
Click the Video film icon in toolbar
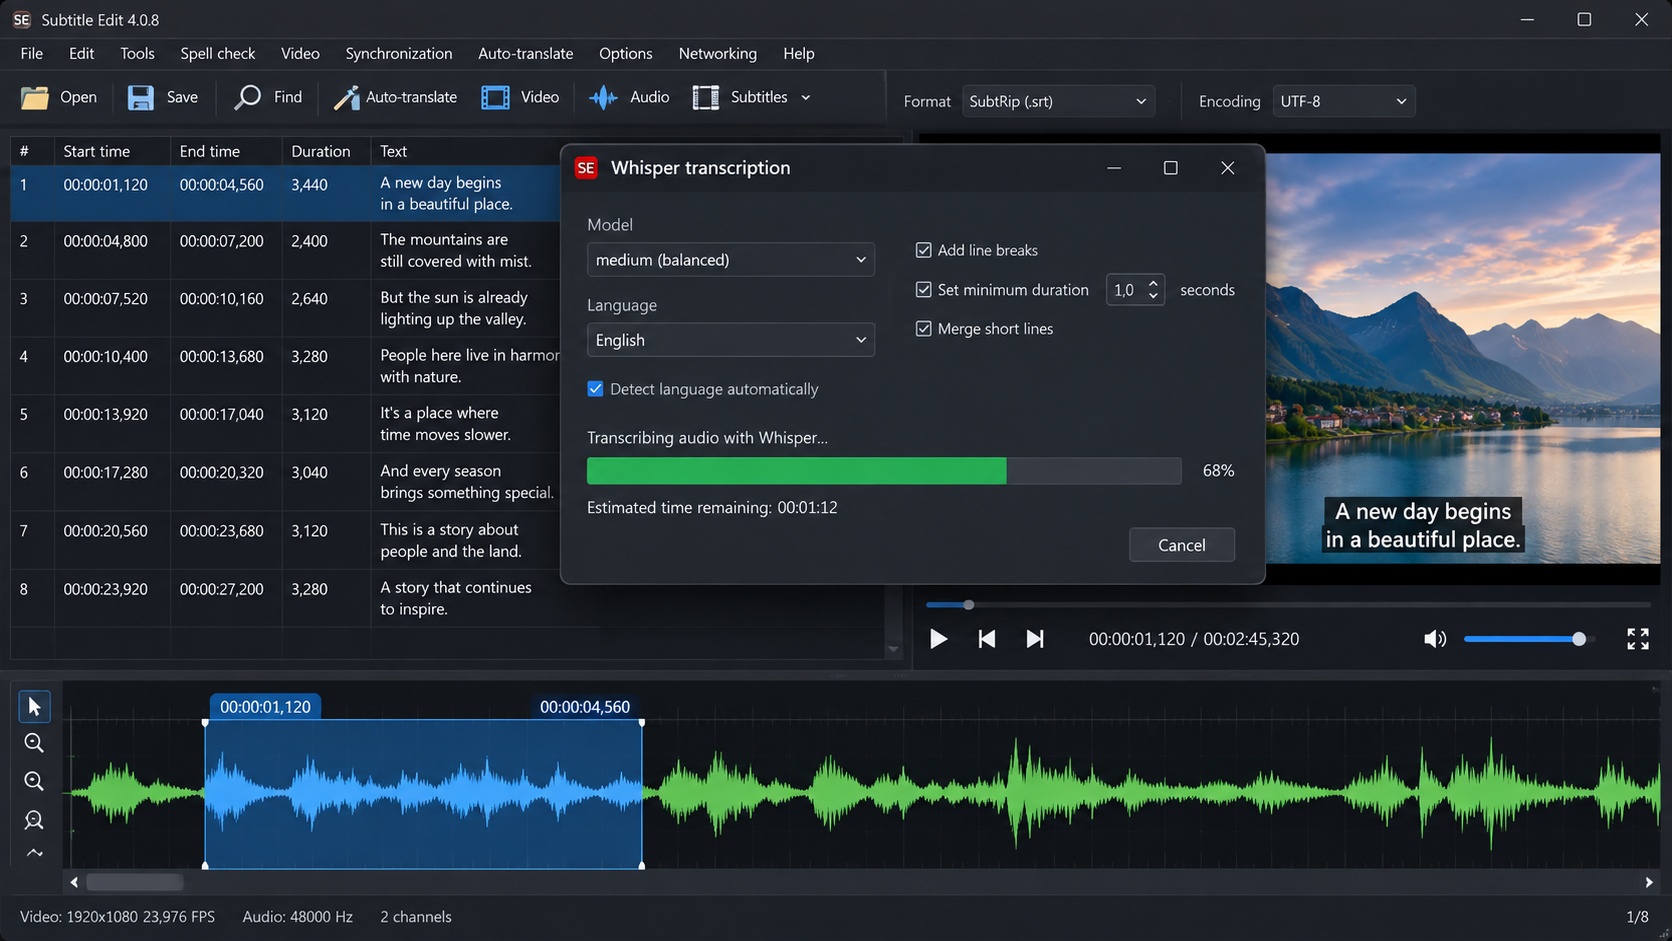[x=495, y=97]
